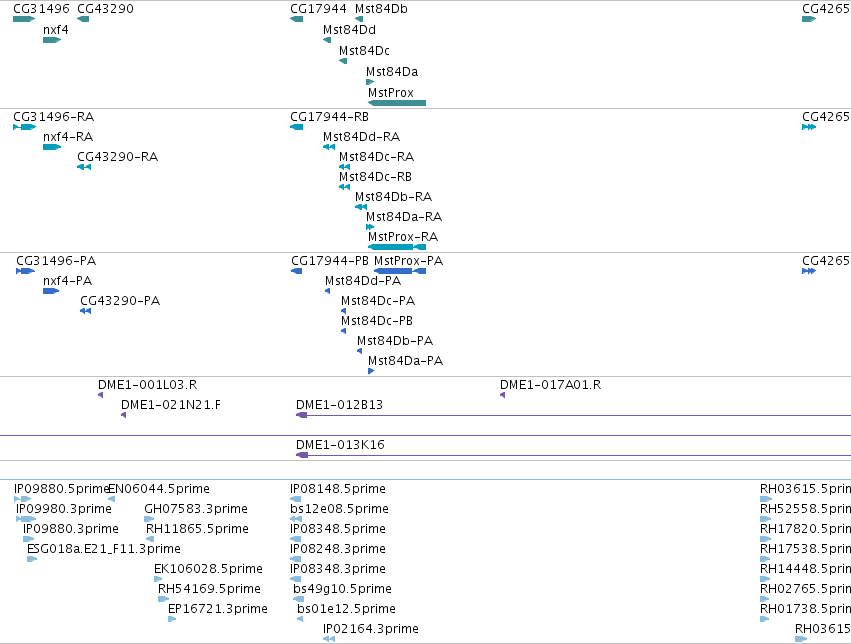Viewport: 851px width, 644px height.
Task: Open the MstProx gene feature
Action: pos(397,103)
